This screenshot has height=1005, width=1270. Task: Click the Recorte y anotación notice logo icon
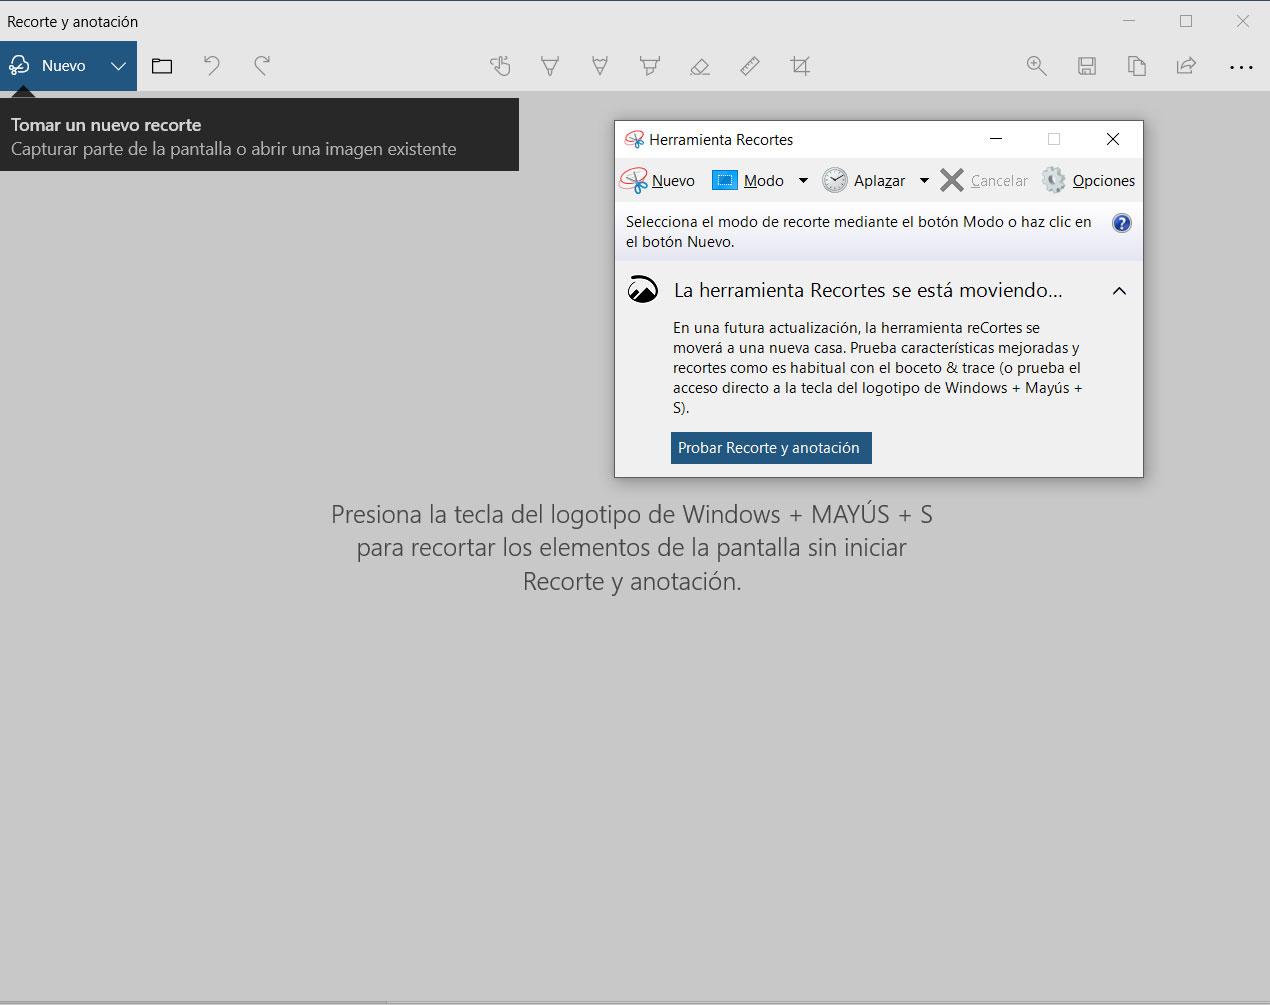click(642, 290)
